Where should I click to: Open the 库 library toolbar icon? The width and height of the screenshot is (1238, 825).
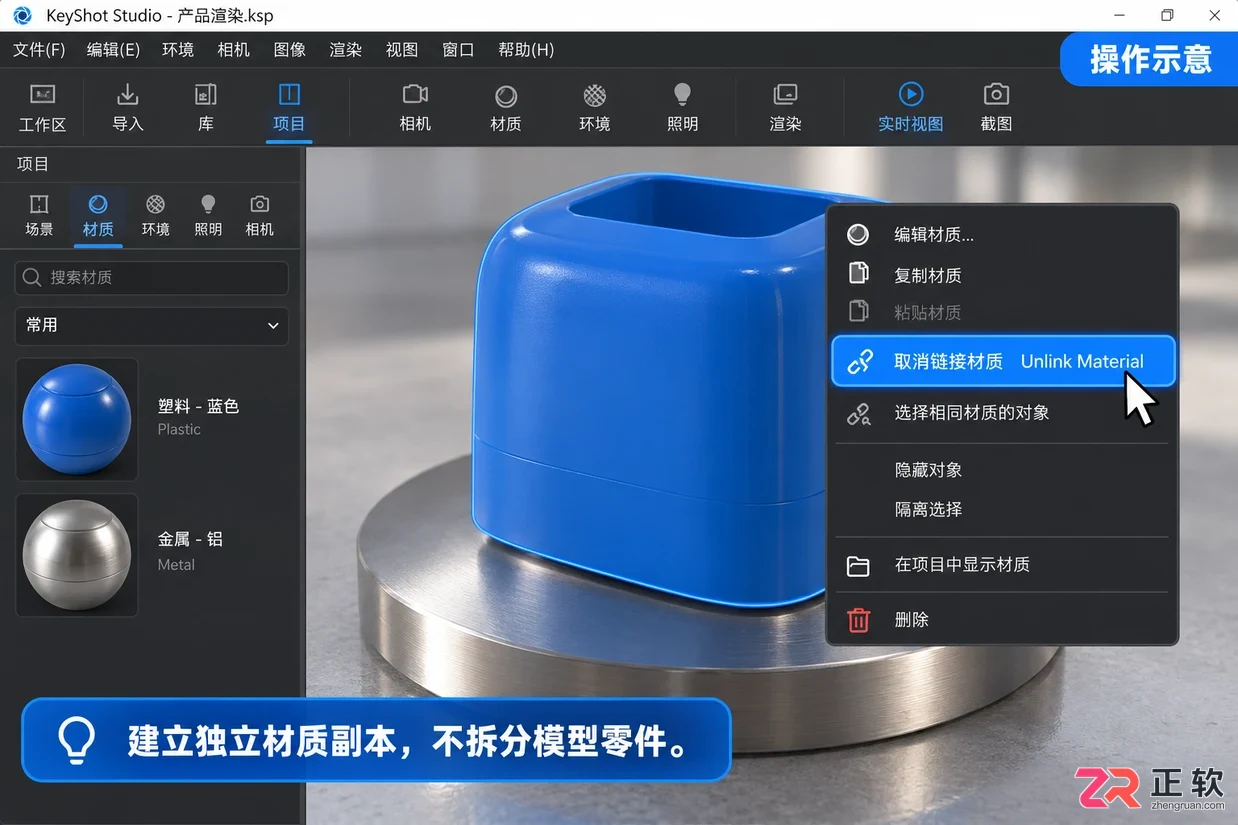point(206,108)
